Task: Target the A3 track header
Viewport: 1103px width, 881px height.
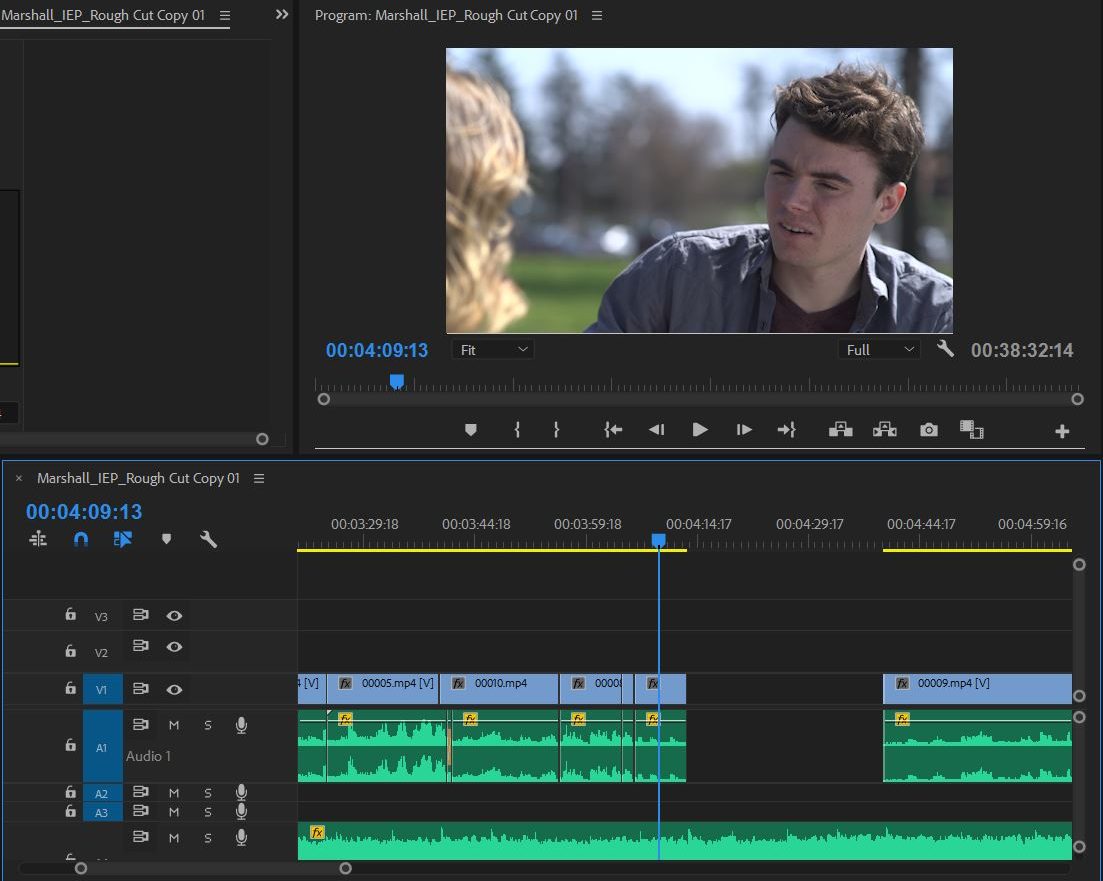Action: pyautogui.click(x=102, y=812)
